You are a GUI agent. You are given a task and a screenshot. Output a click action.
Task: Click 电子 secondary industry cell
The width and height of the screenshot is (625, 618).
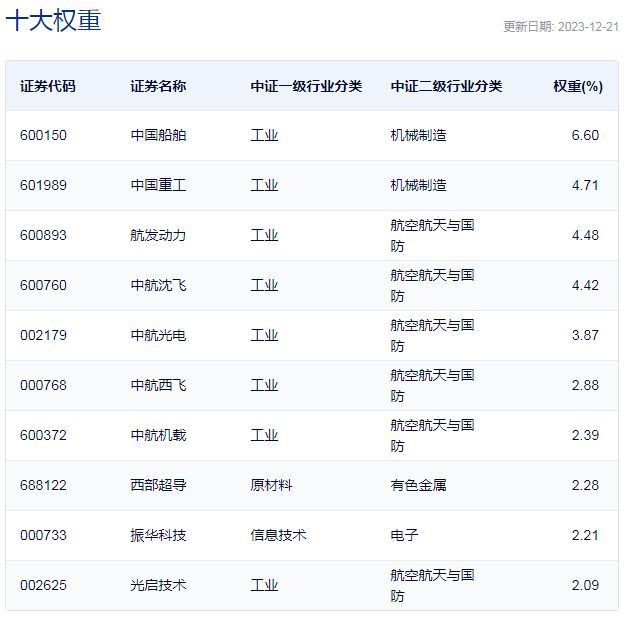405,535
